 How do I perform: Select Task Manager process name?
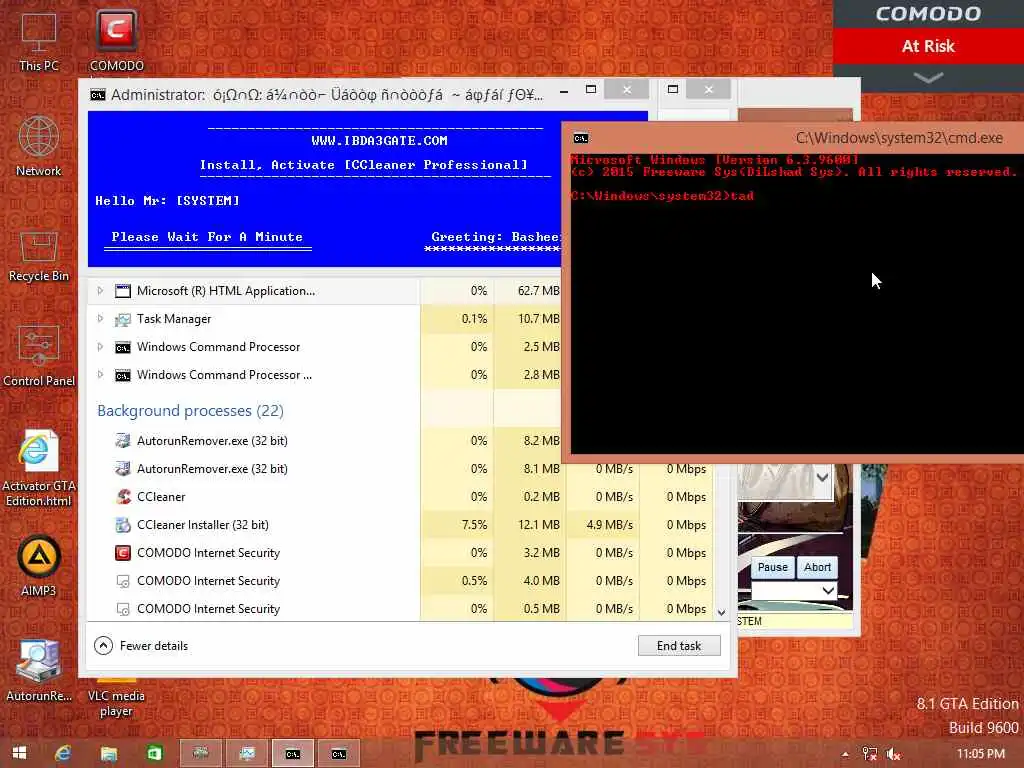tap(174, 319)
